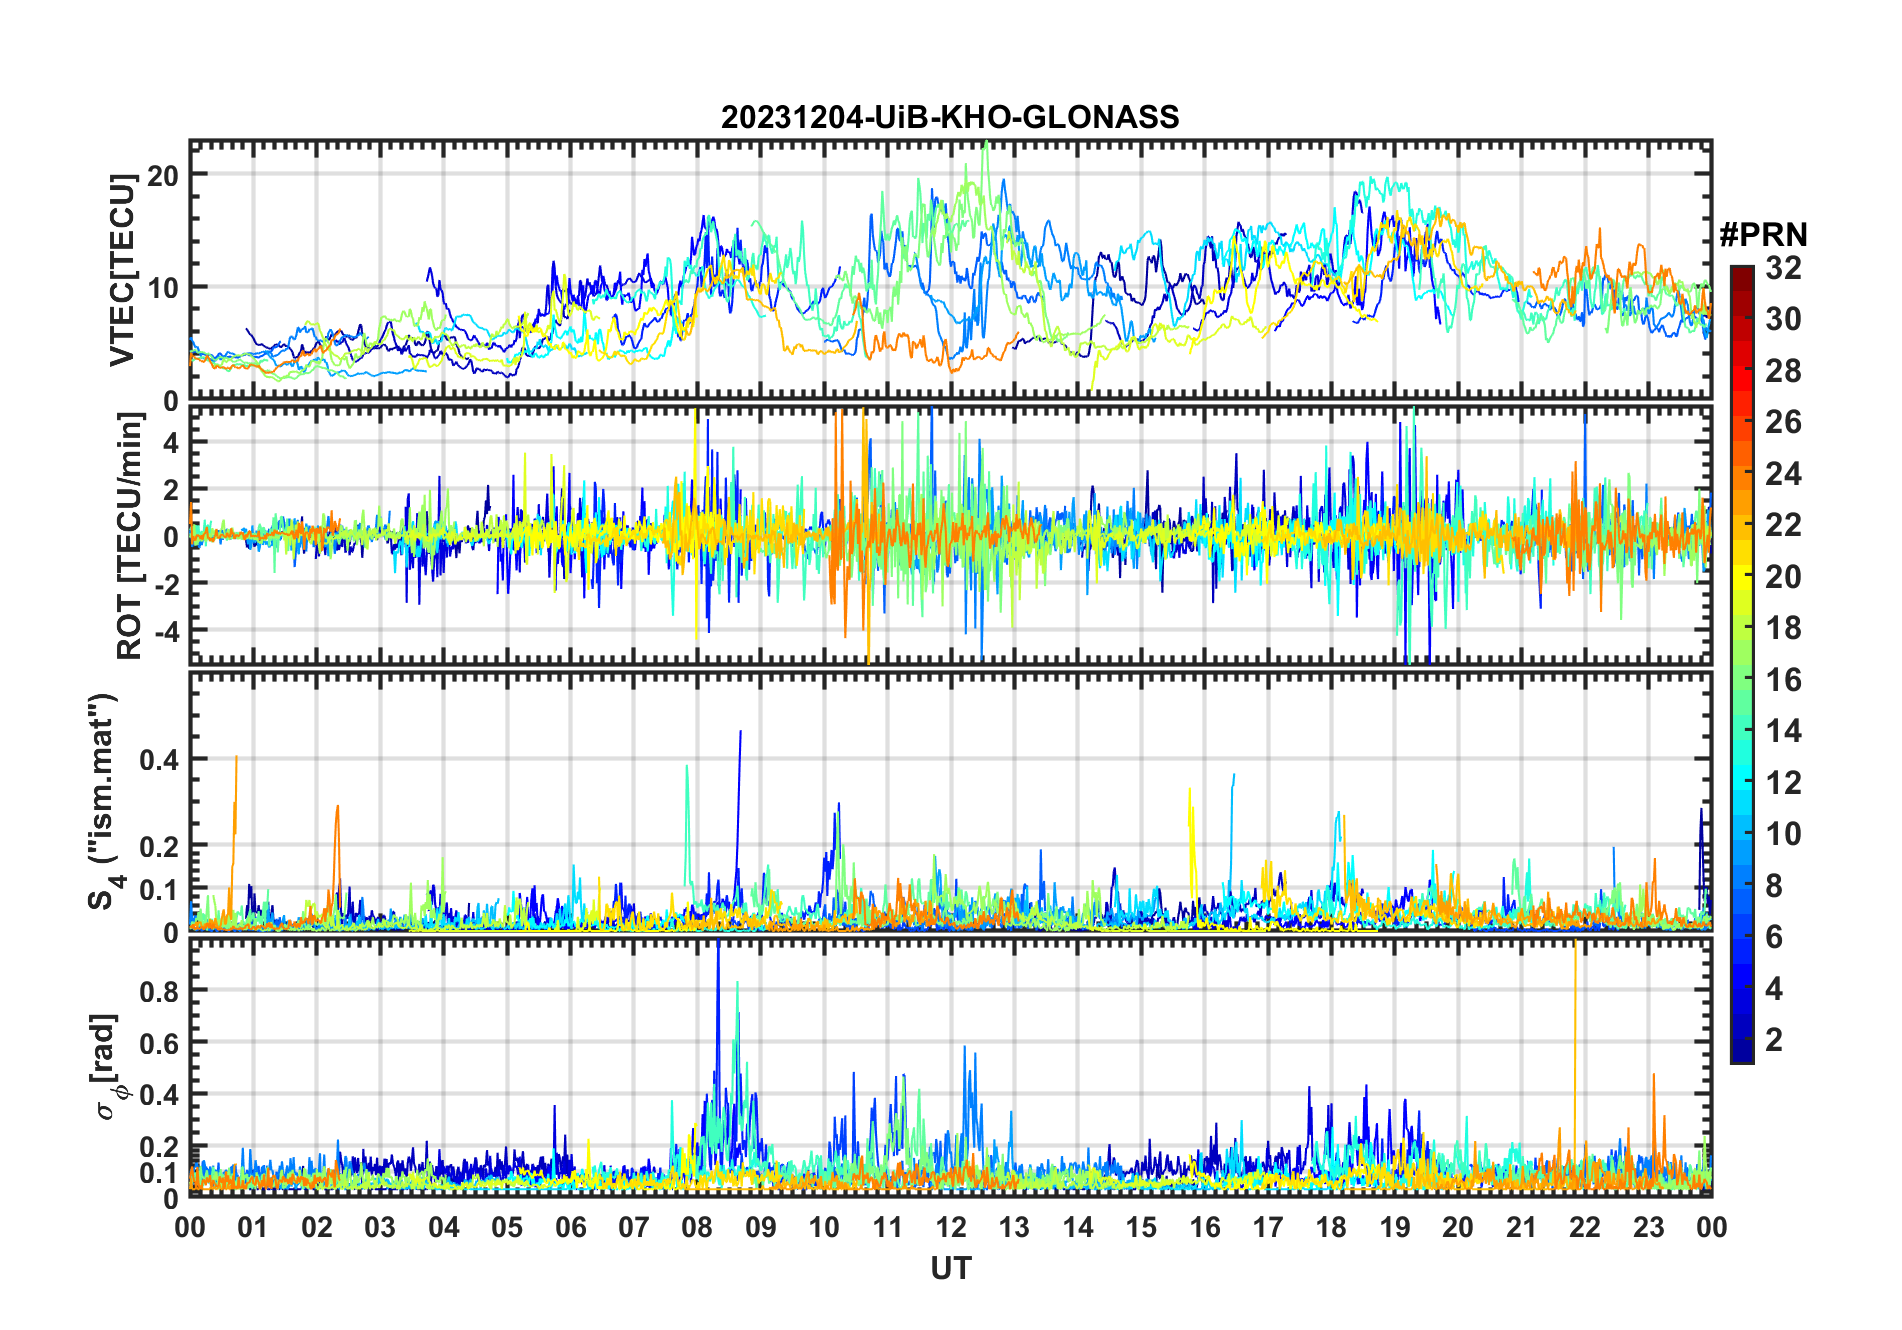Click the 12 hour tick on the UT axis
This screenshot has width=1902, height=1330.
[x=951, y=1227]
